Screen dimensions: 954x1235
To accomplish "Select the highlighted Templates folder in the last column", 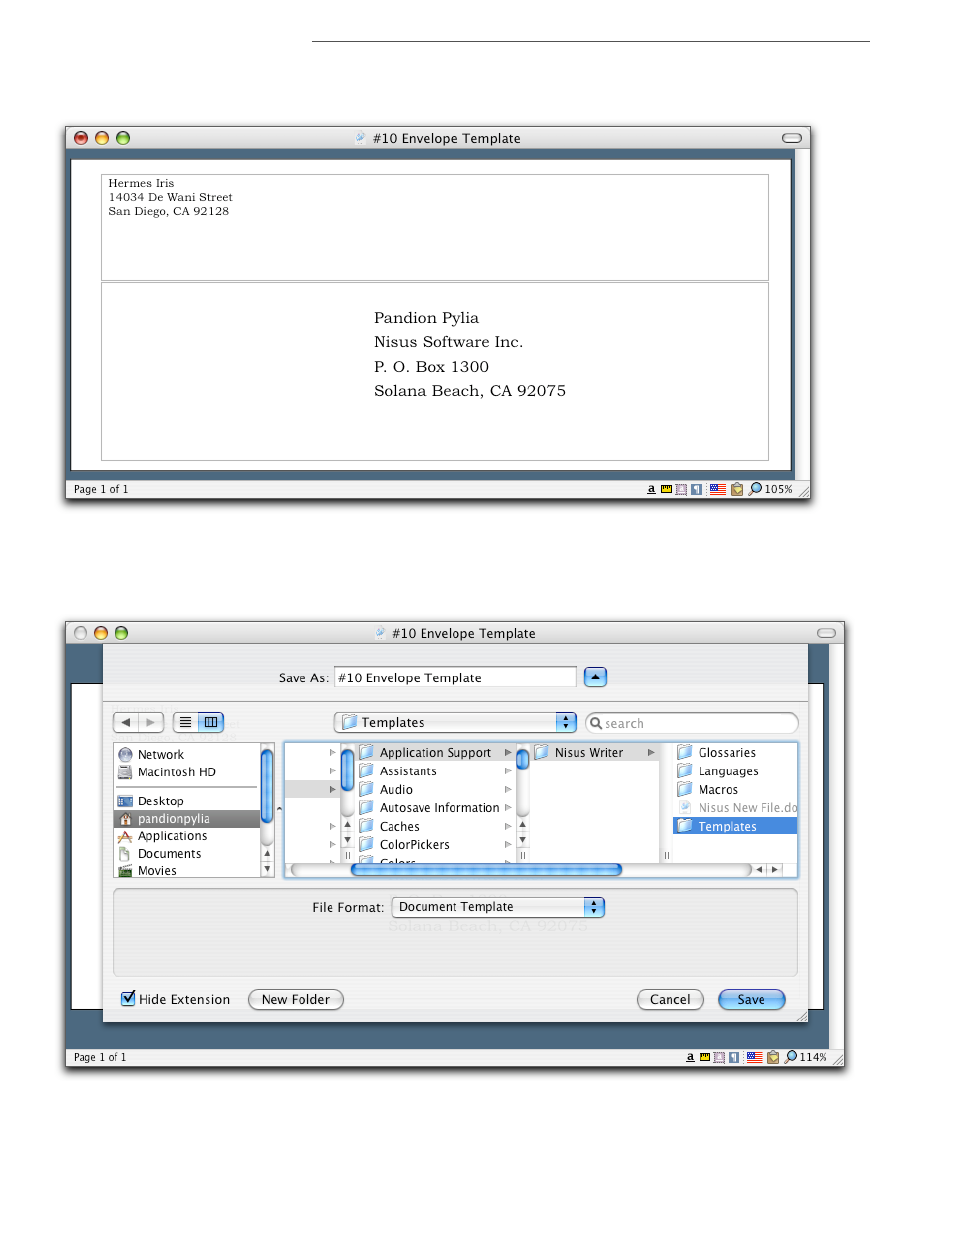I will tap(735, 826).
